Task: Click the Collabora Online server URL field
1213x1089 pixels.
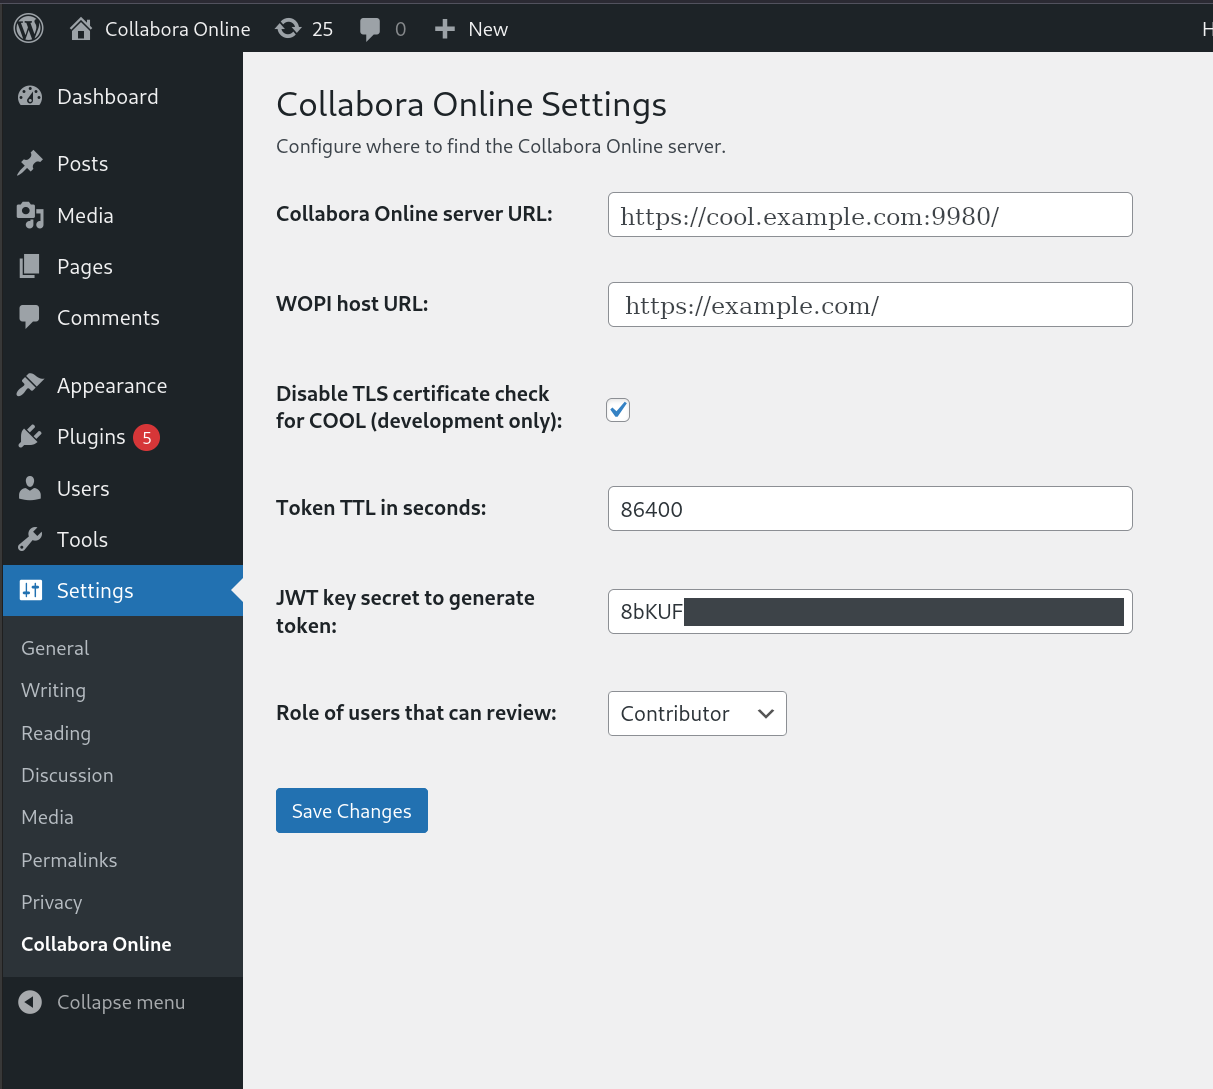Action: [x=869, y=215]
